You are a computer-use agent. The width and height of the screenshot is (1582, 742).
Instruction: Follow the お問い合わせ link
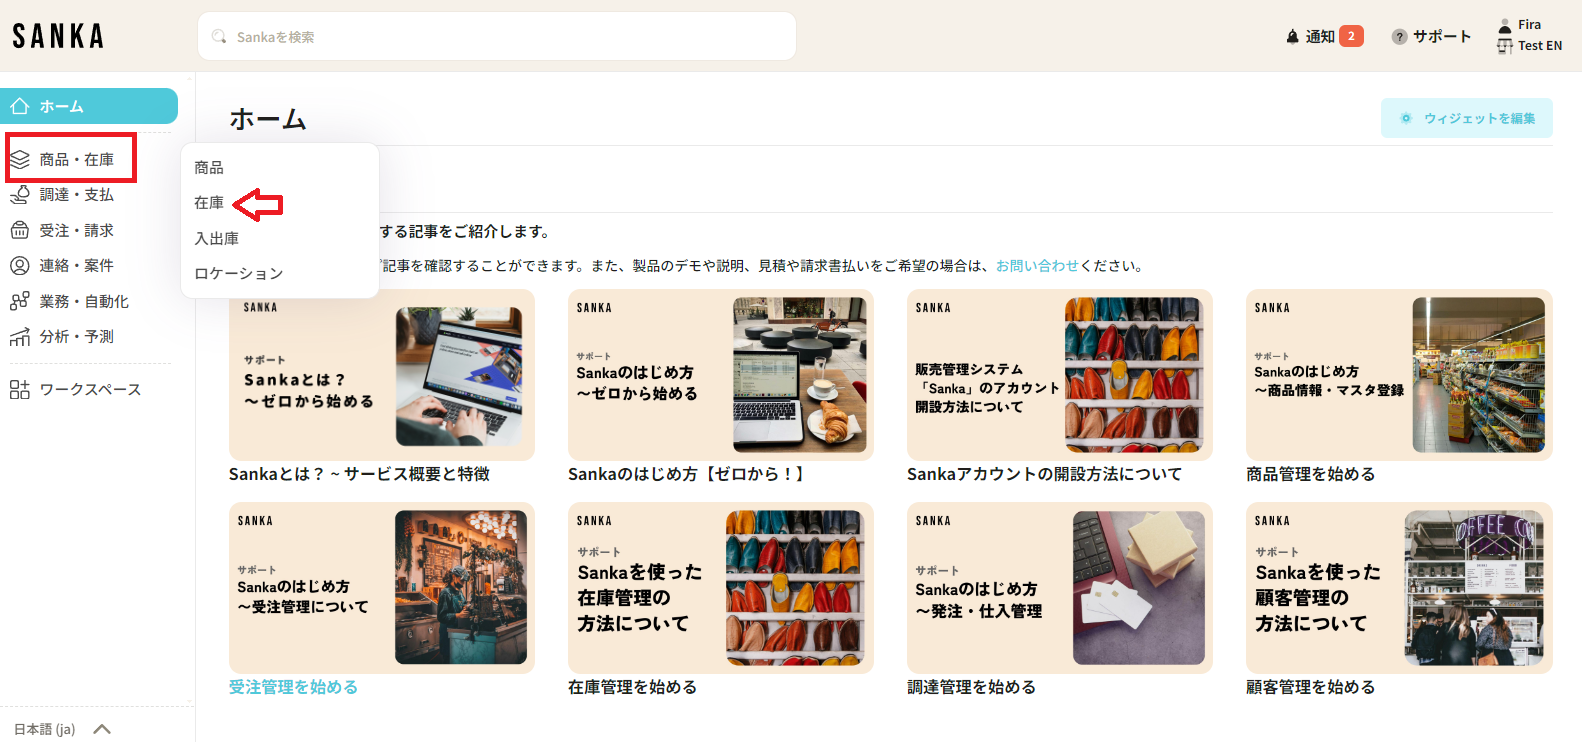1037,266
